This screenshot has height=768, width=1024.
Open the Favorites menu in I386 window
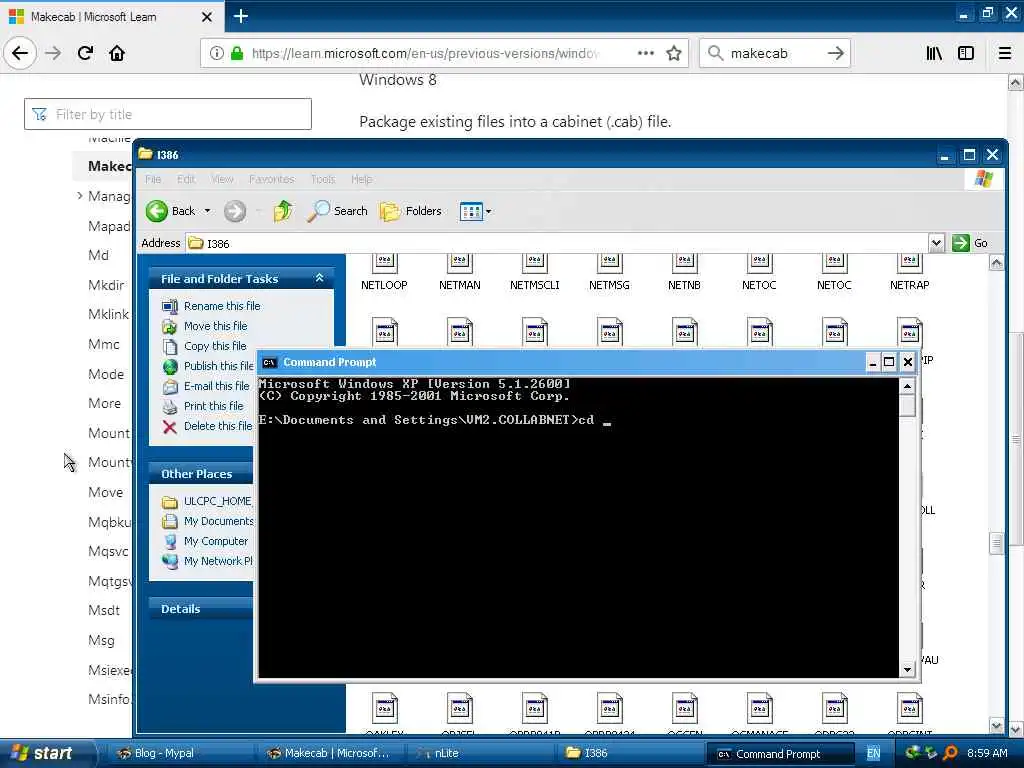tap(271, 179)
